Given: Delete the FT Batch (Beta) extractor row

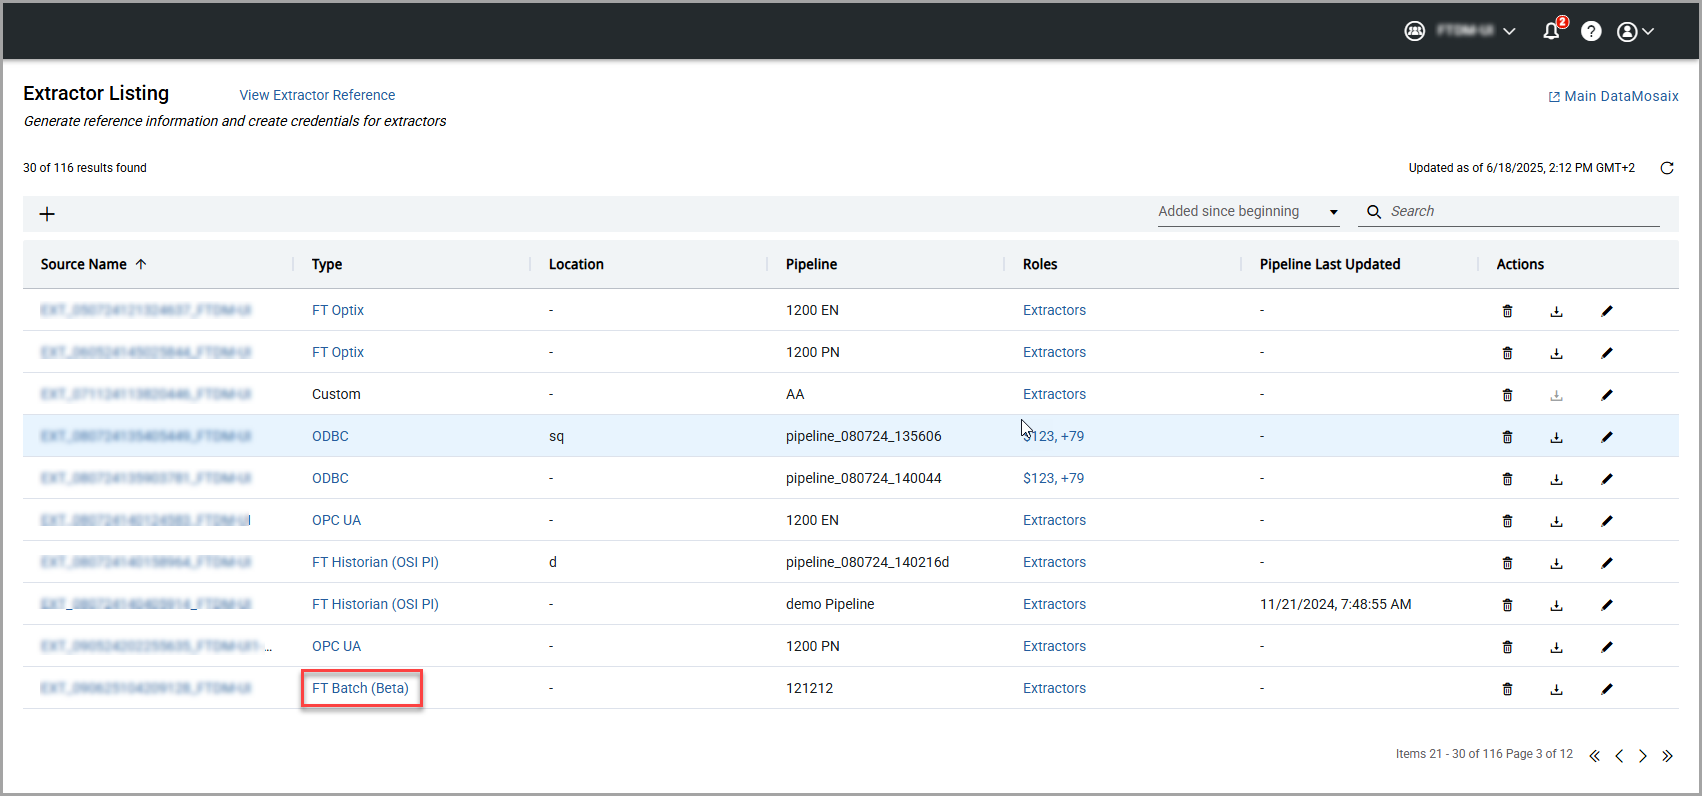Looking at the screenshot, I should [x=1507, y=689].
